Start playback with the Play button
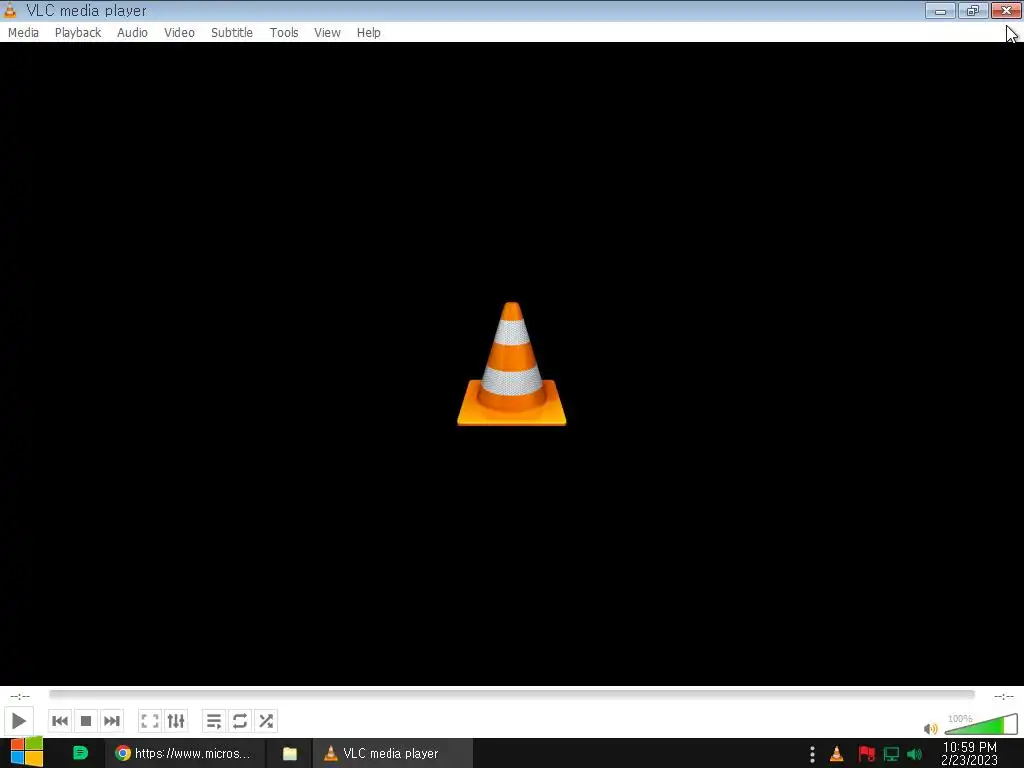1024x768 pixels. click(18, 721)
